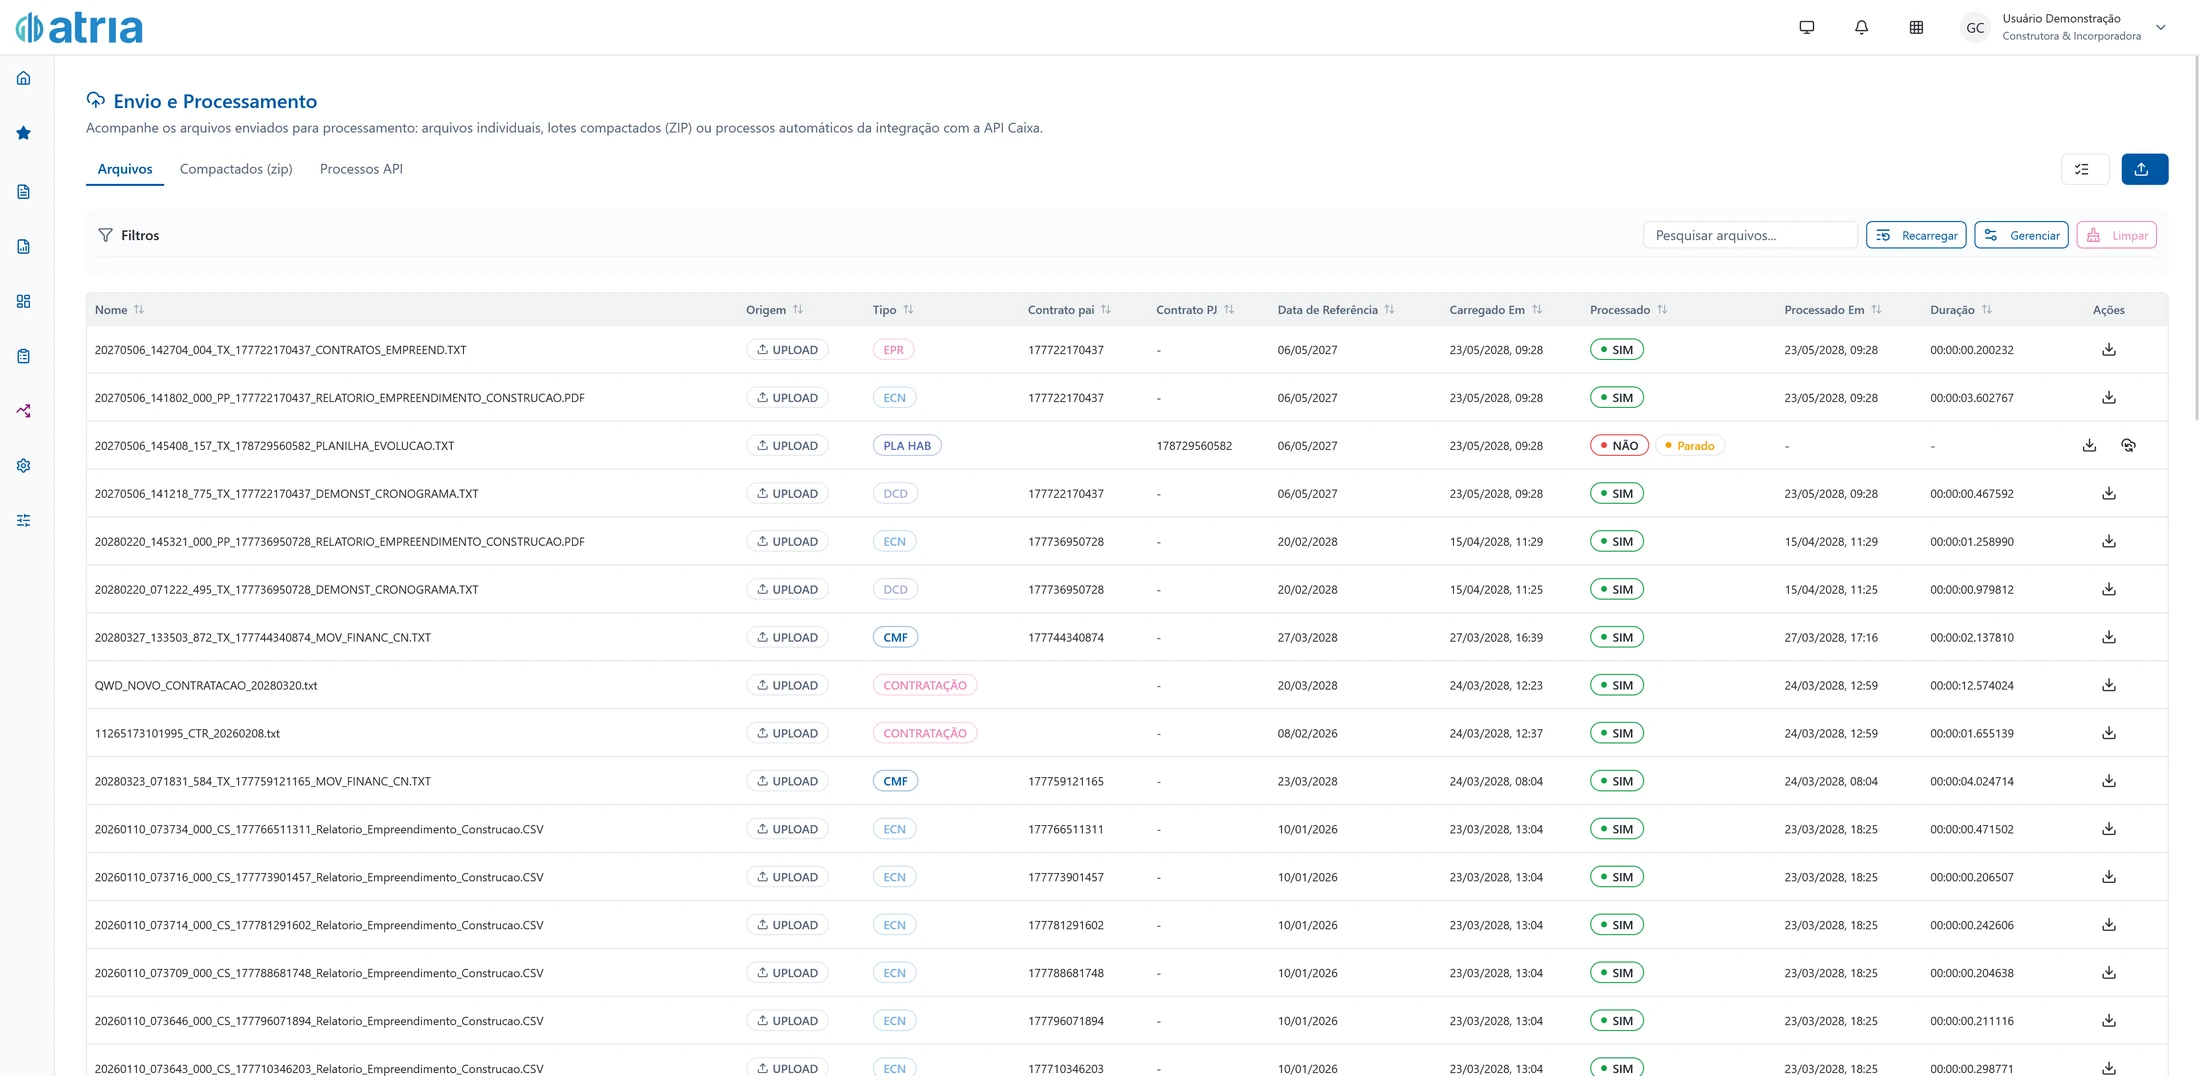Switch to the Compactados (zip) tab
This screenshot has height=1076, width=2200.
[x=236, y=169]
